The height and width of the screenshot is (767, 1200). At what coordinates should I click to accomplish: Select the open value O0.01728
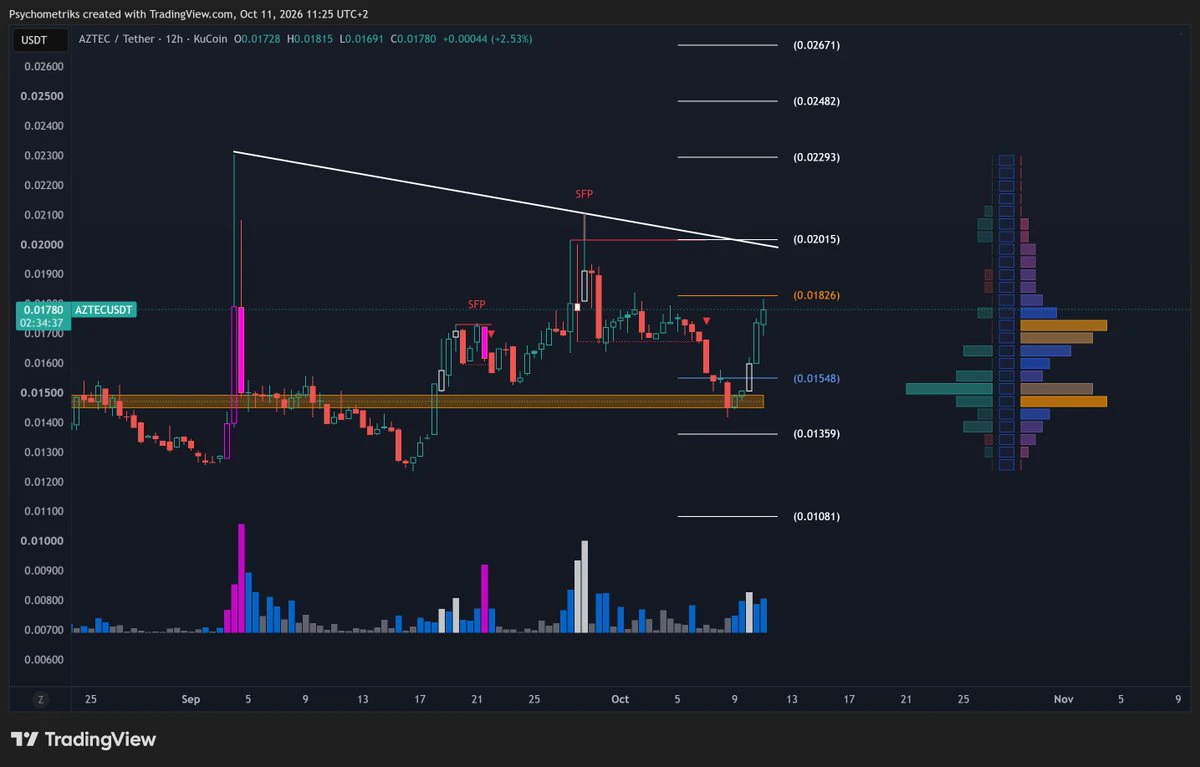click(x=258, y=39)
